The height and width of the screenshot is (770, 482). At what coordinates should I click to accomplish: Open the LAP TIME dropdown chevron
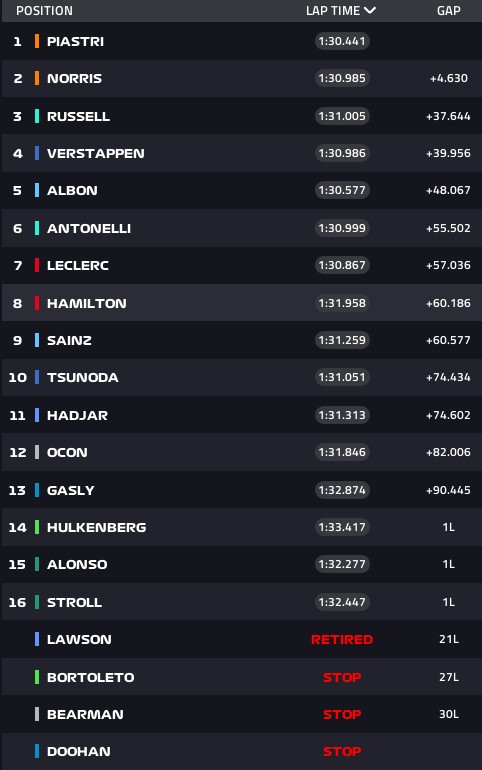(370, 10)
